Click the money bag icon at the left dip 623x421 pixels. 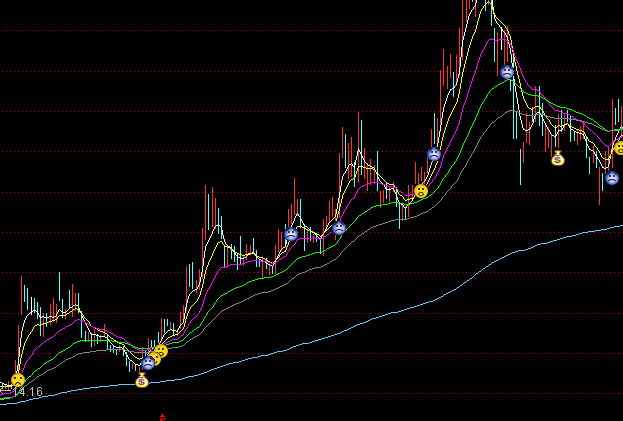141,380
